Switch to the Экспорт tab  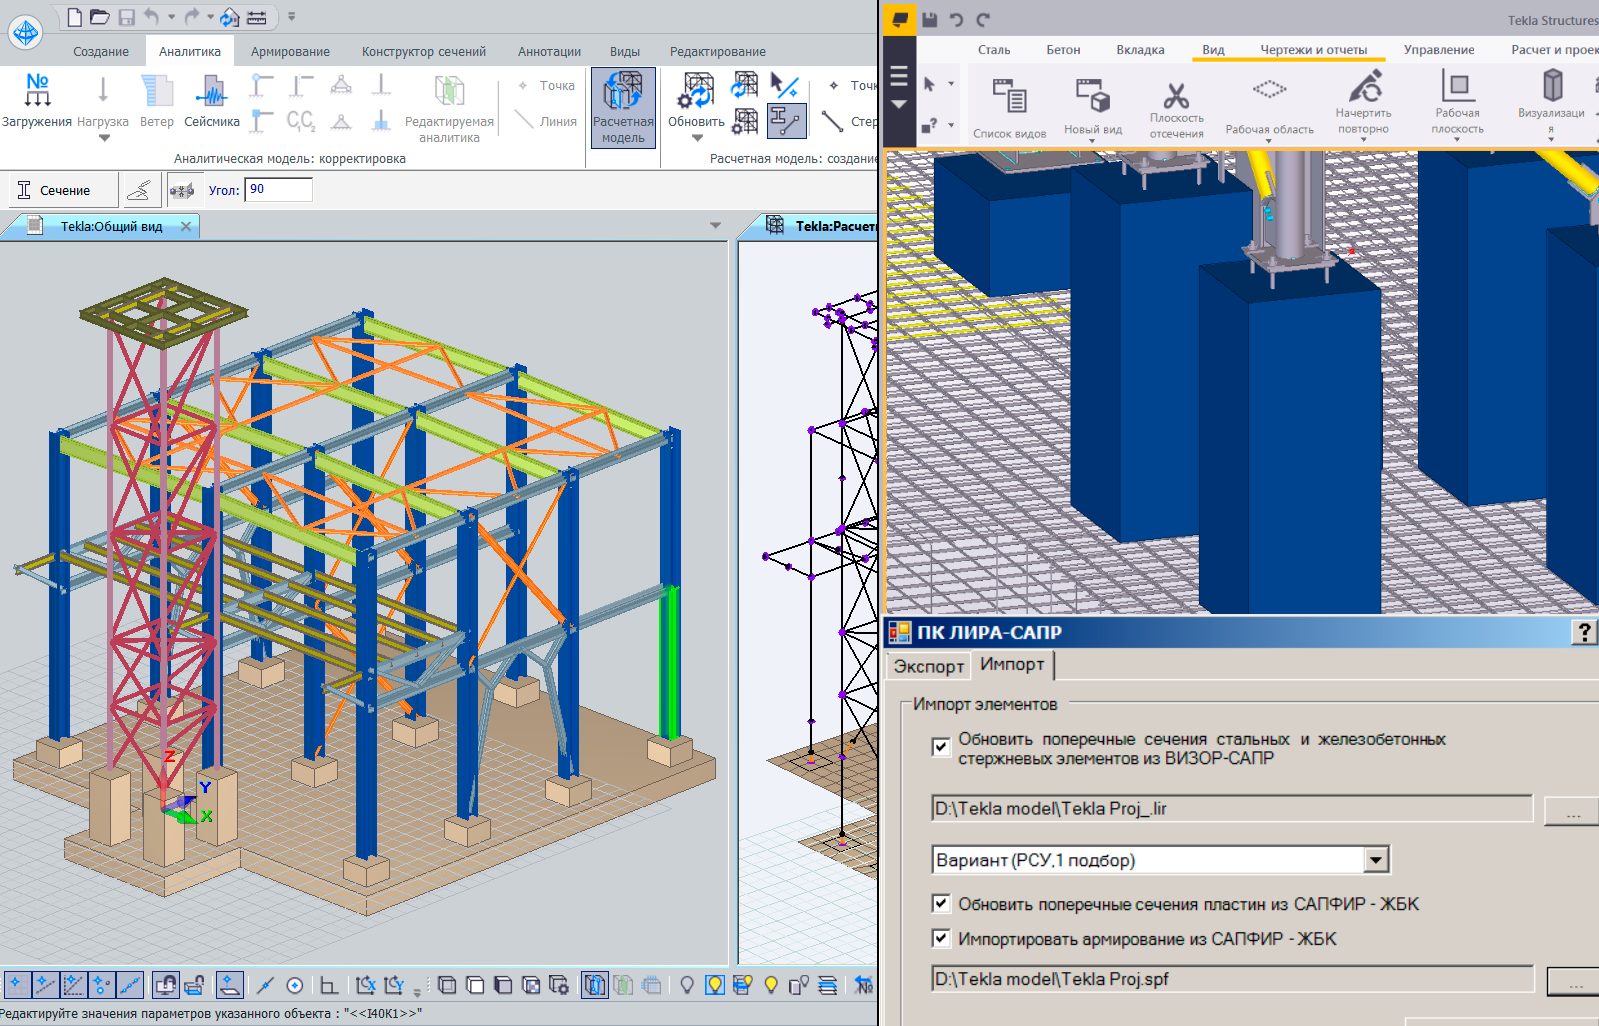tap(928, 666)
